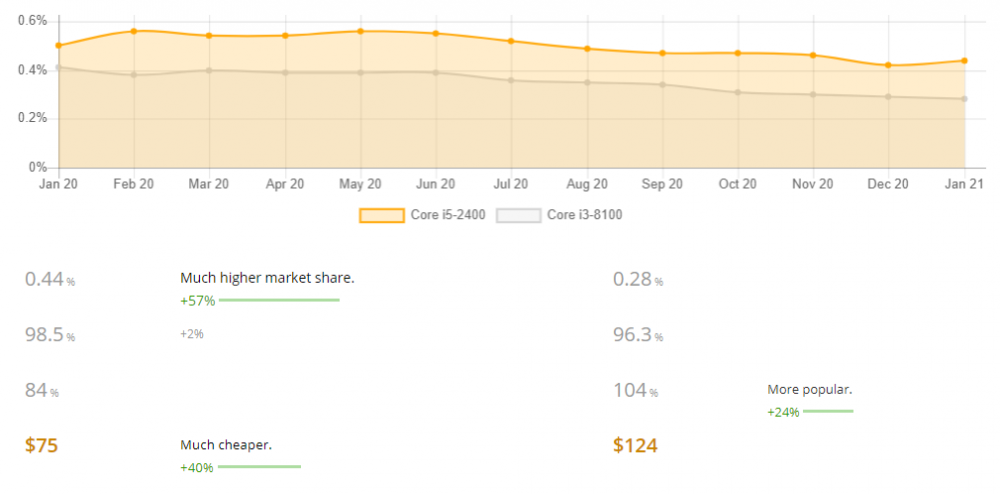This screenshot has width=1000, height=494.
Task: Click the small gray +2% figure
Action: 192,333
